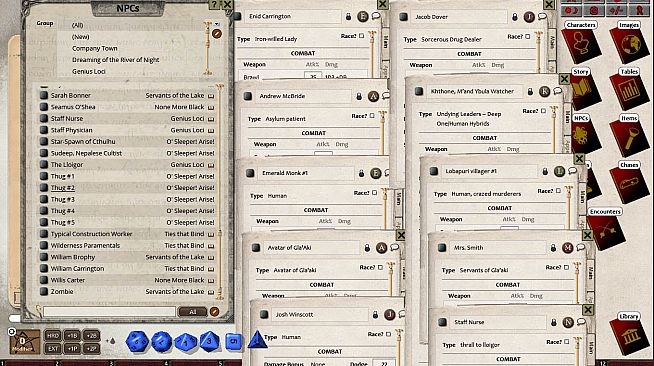Viewport: 654px width, 366px height.
Task: Tick the Race? checkbox on Emerald Monk #1
Action: pos(375,193)
